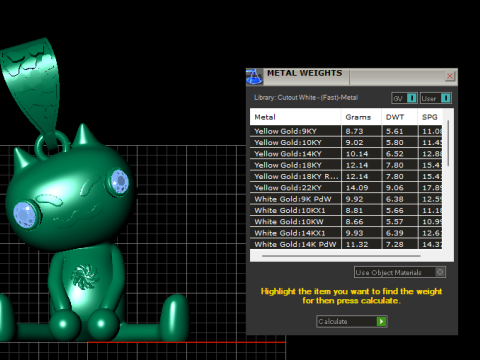Click the vertical scrollbar of the metal table
This screenshot has width=480, height=360.
click(x=448, y=143)
